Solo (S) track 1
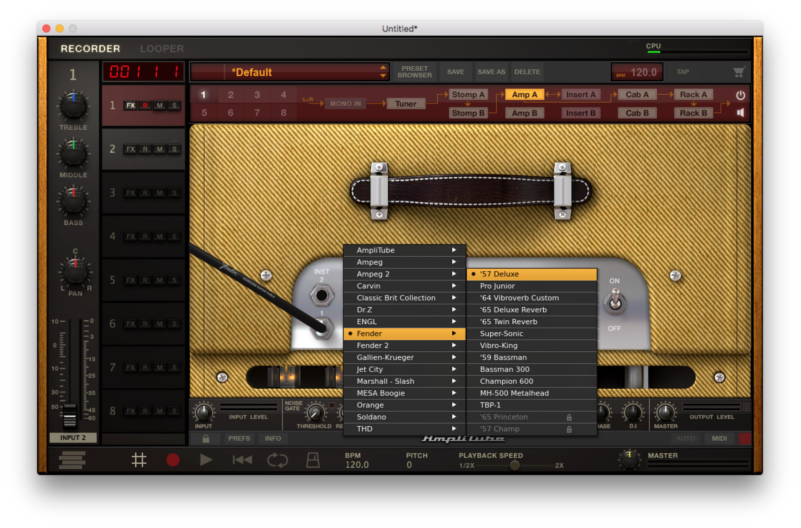801x528 pixels. (x=174, y=106)
